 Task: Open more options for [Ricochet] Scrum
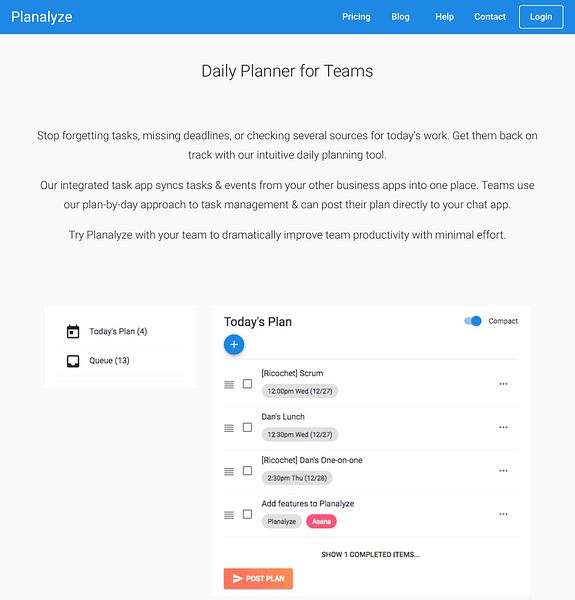(503, 384)
